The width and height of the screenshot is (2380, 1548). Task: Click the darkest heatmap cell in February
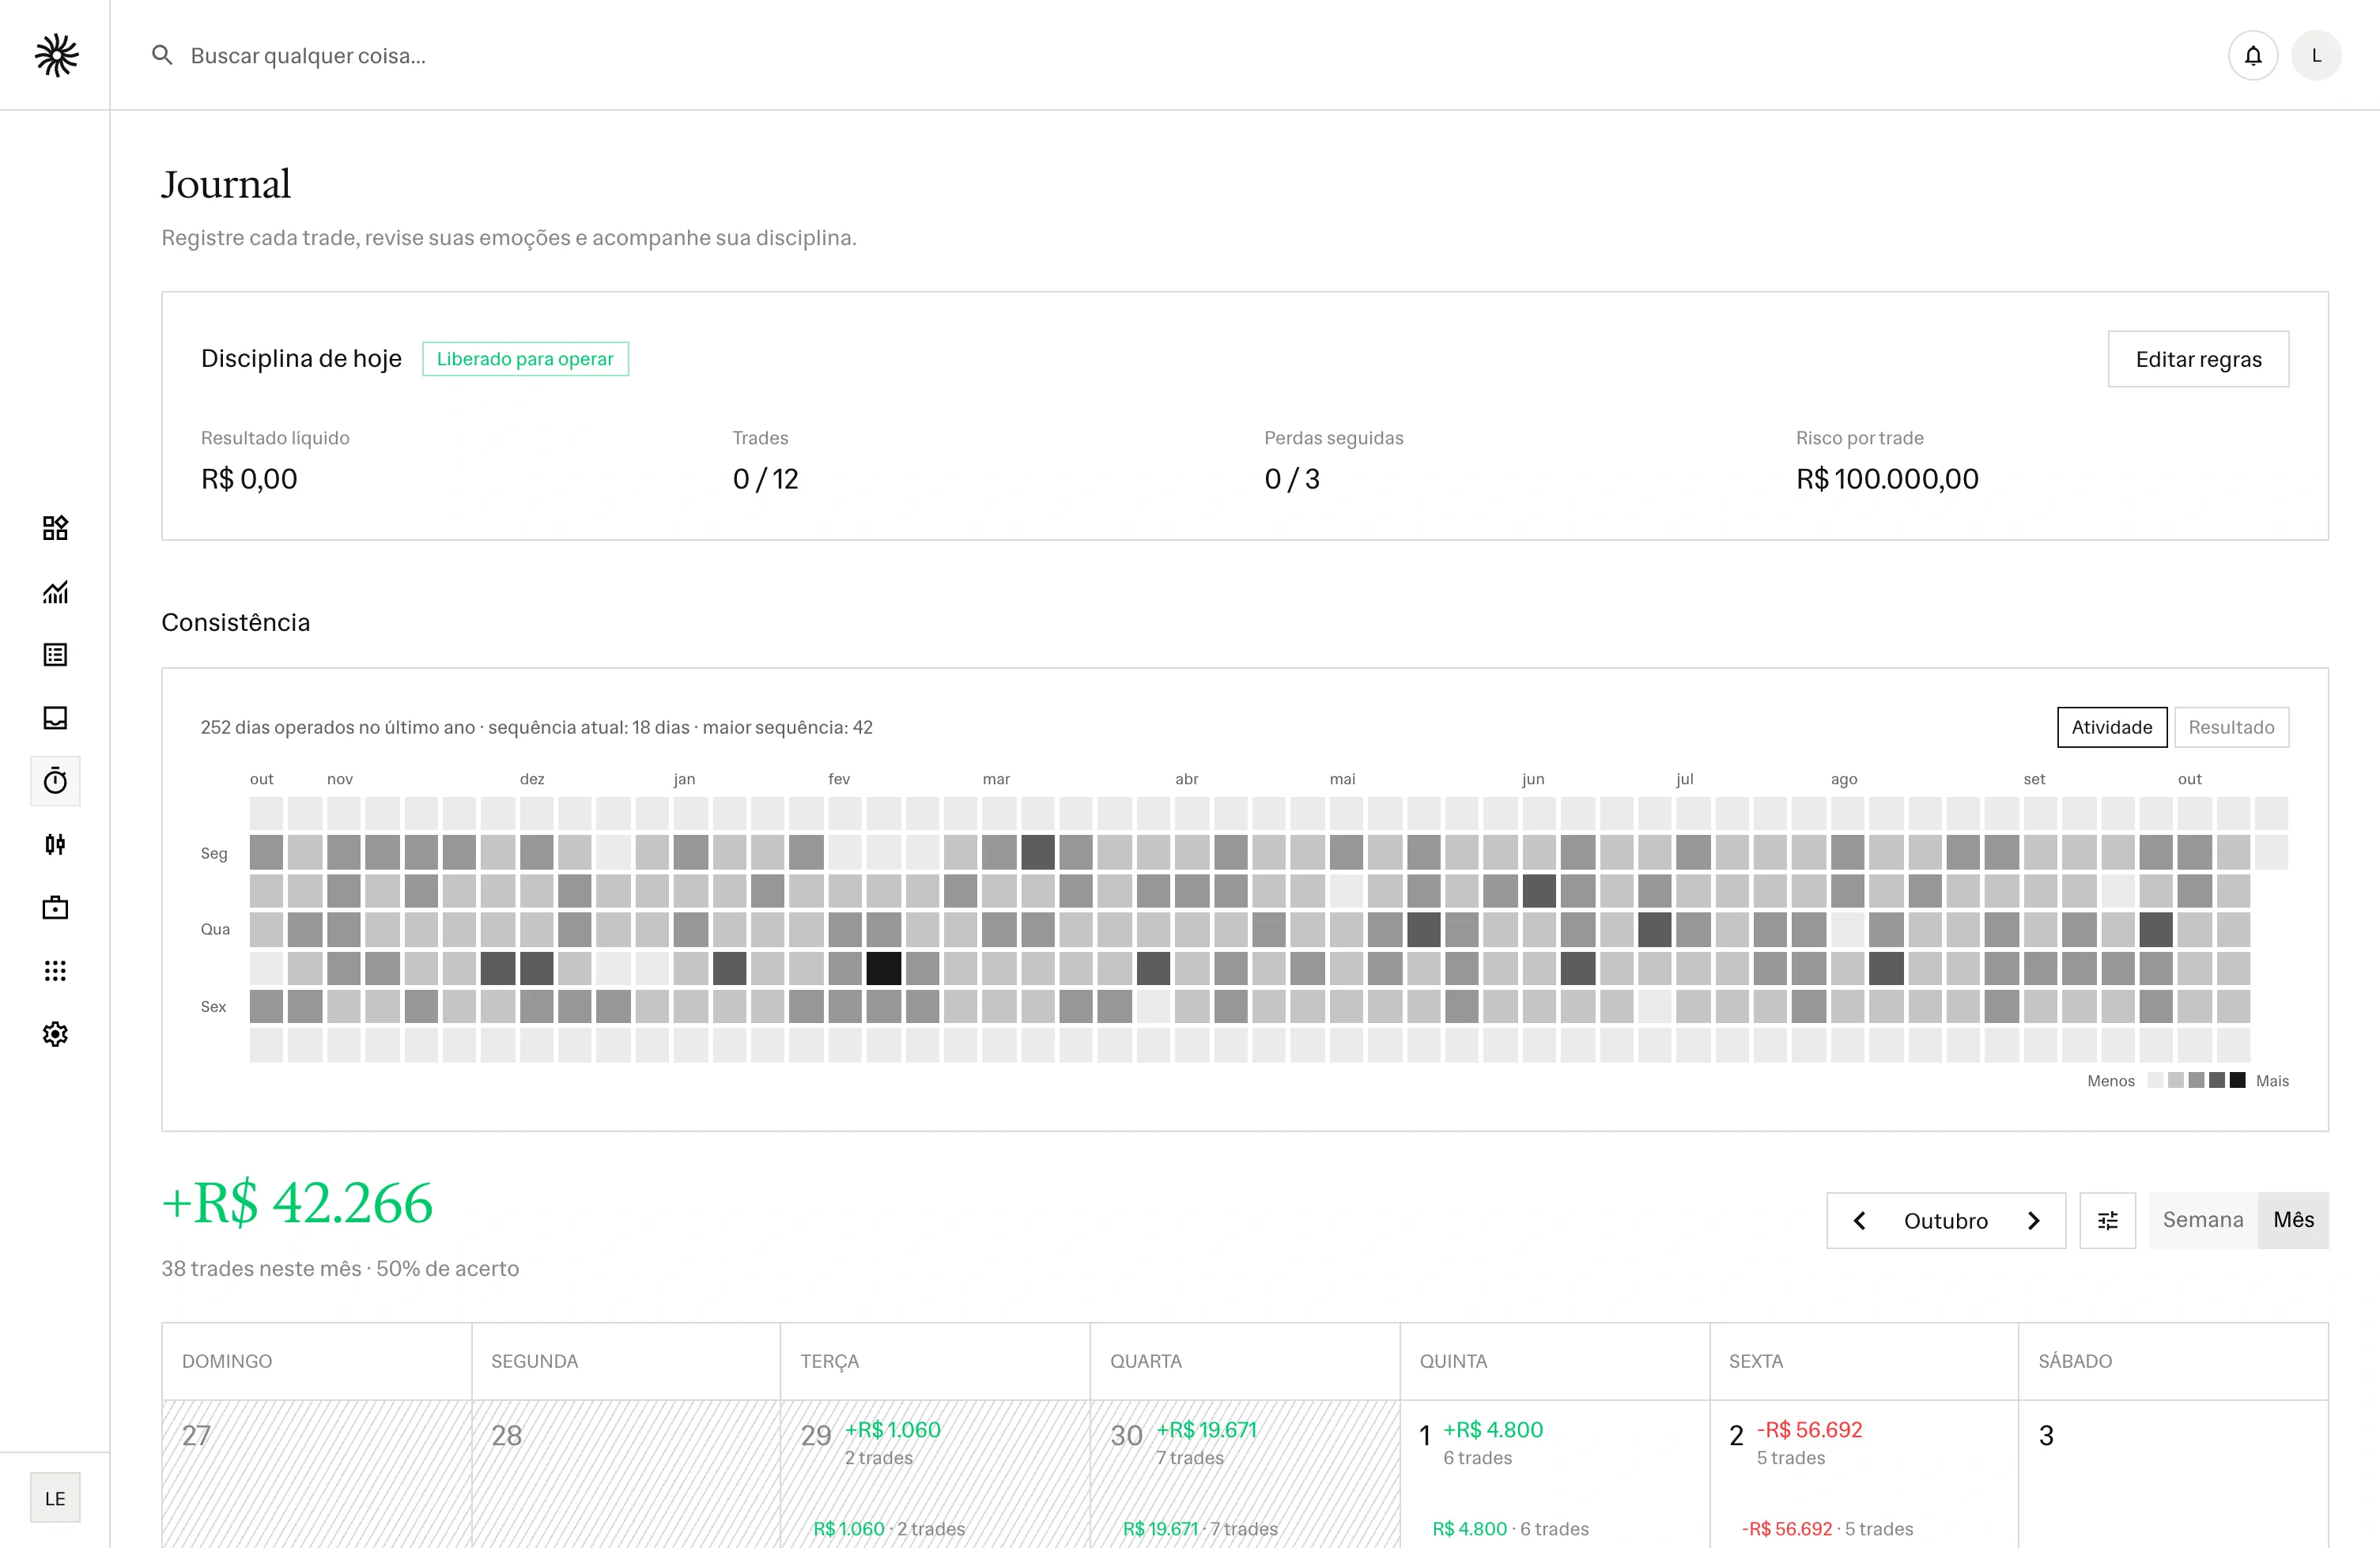[883, 968]
